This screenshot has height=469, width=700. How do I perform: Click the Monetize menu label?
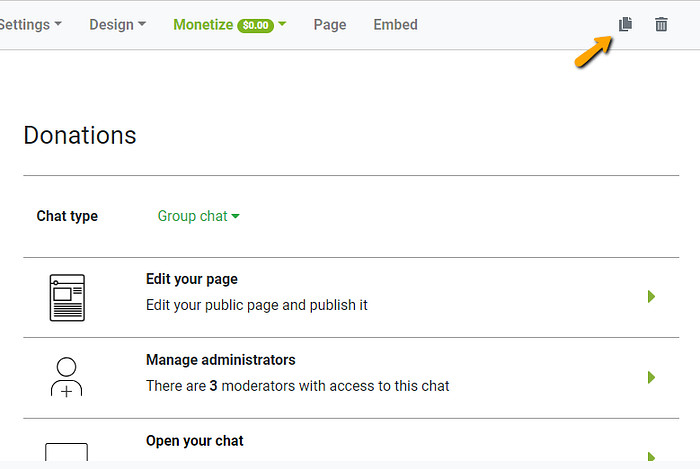203,24
